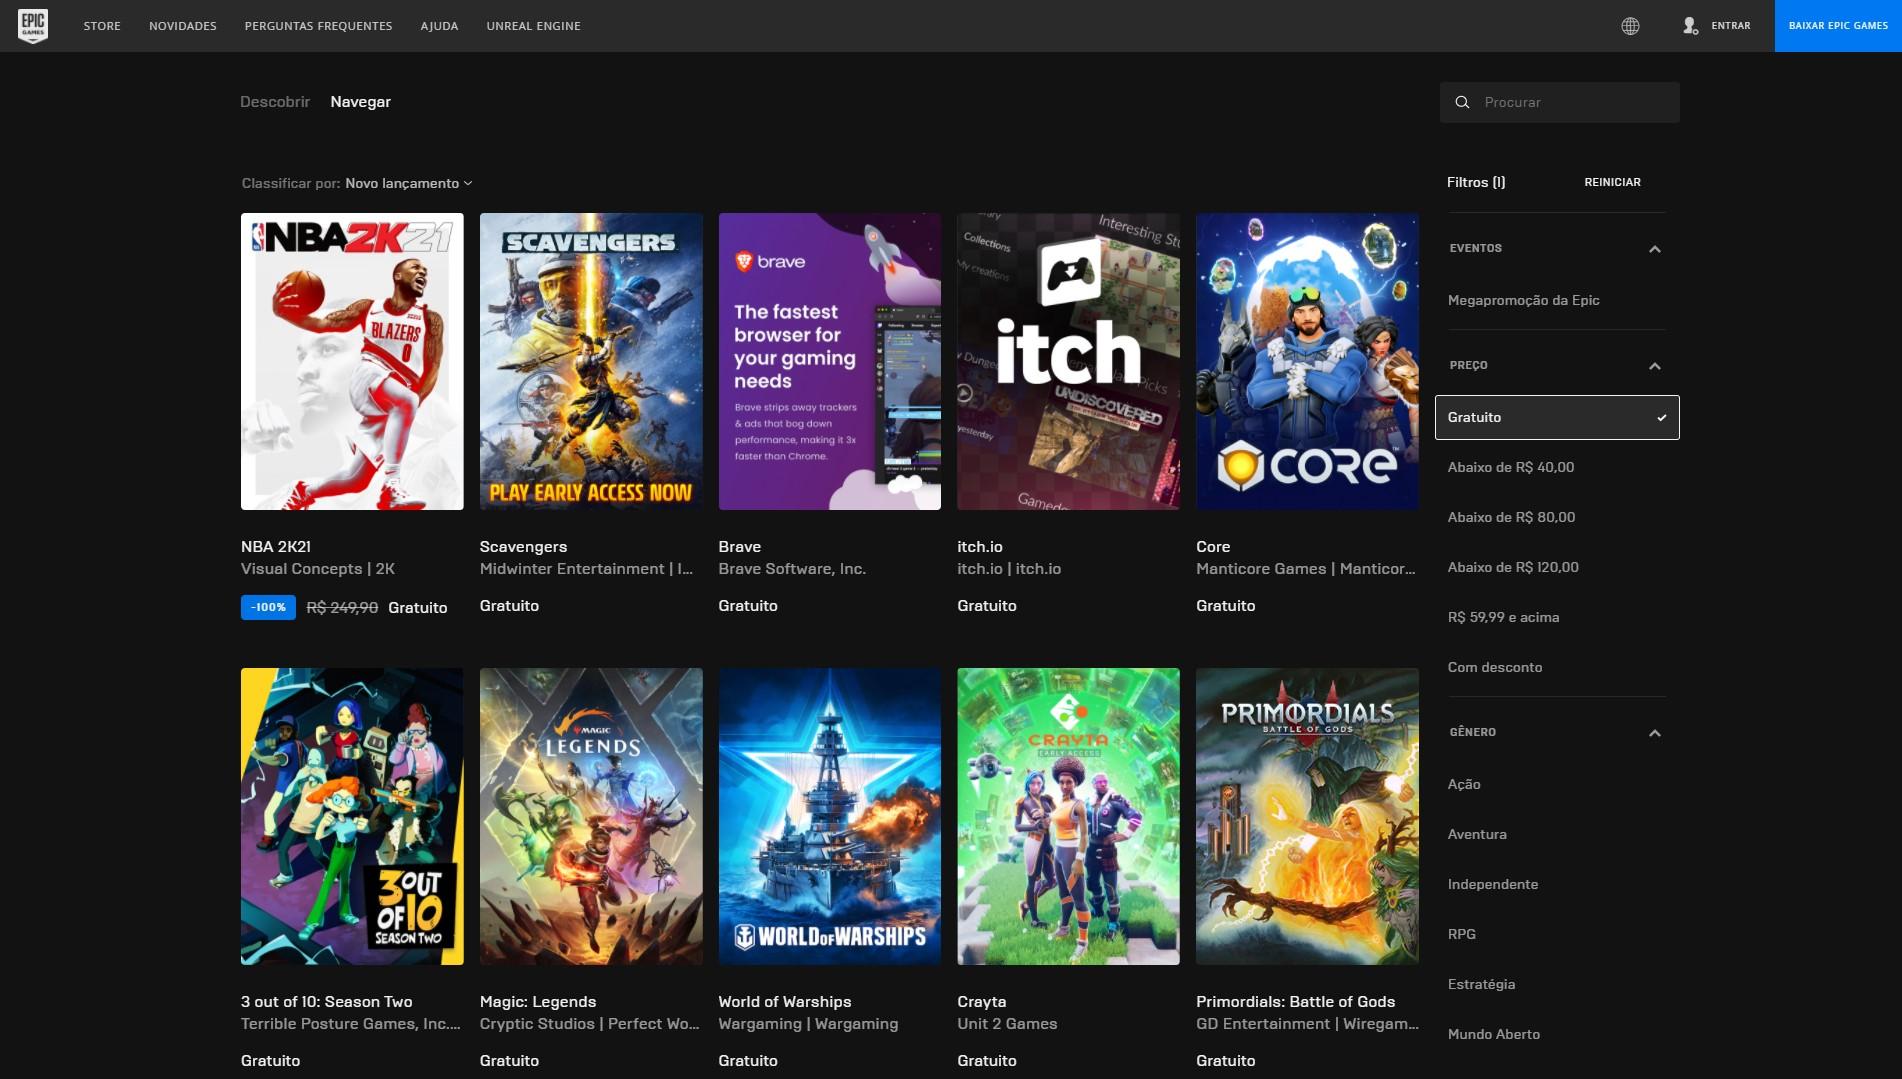Click the Wargaming | Wargaming developer text

(x=808, y=1024)
